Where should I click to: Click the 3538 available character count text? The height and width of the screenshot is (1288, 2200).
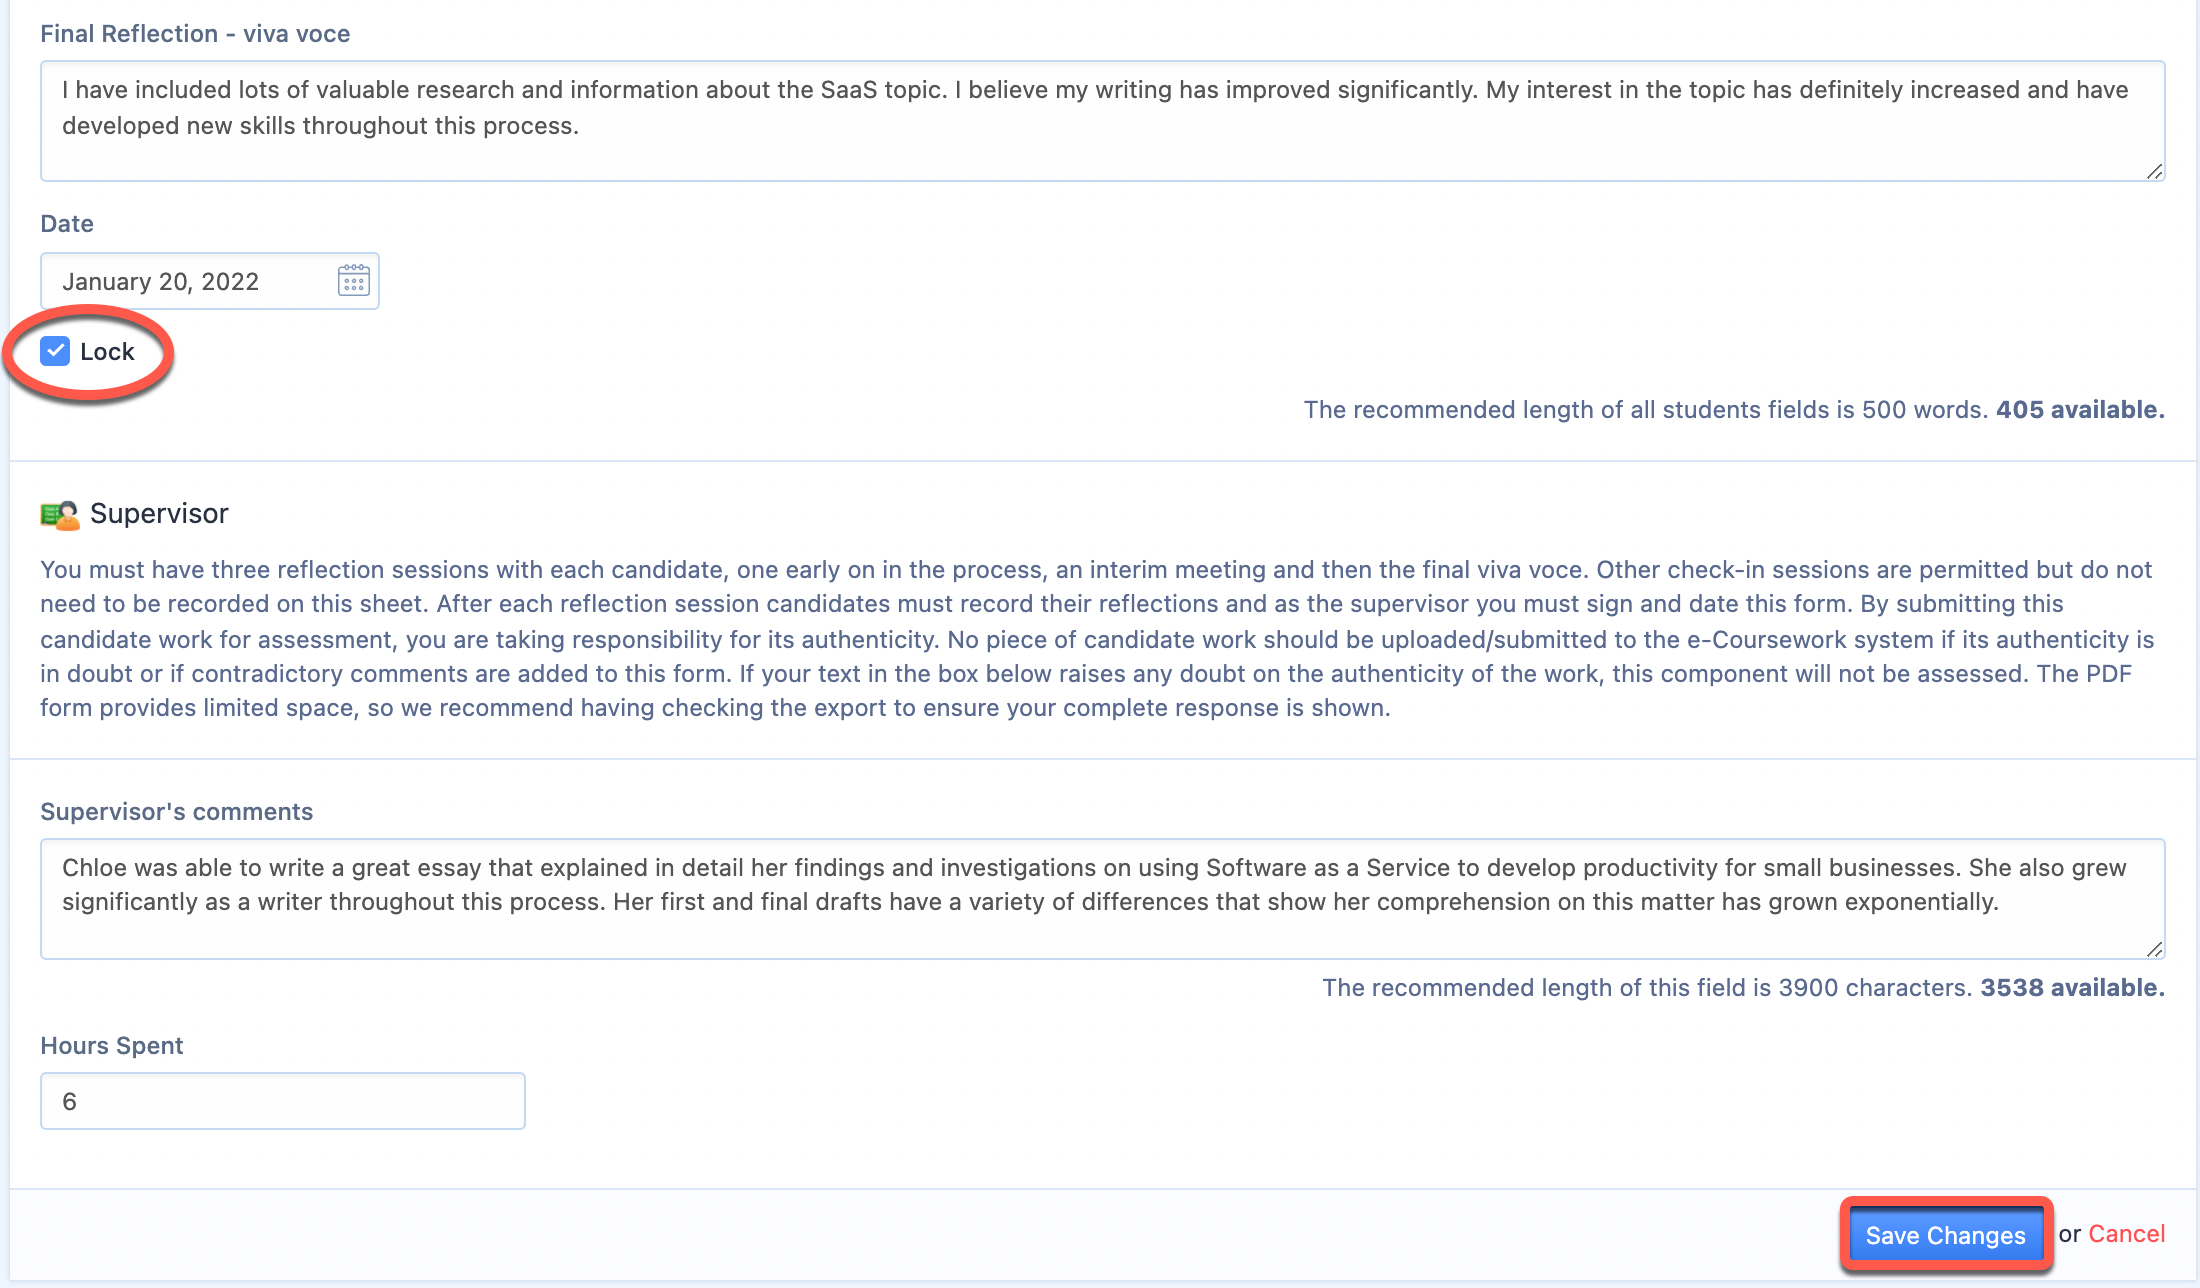(2072, 988)
